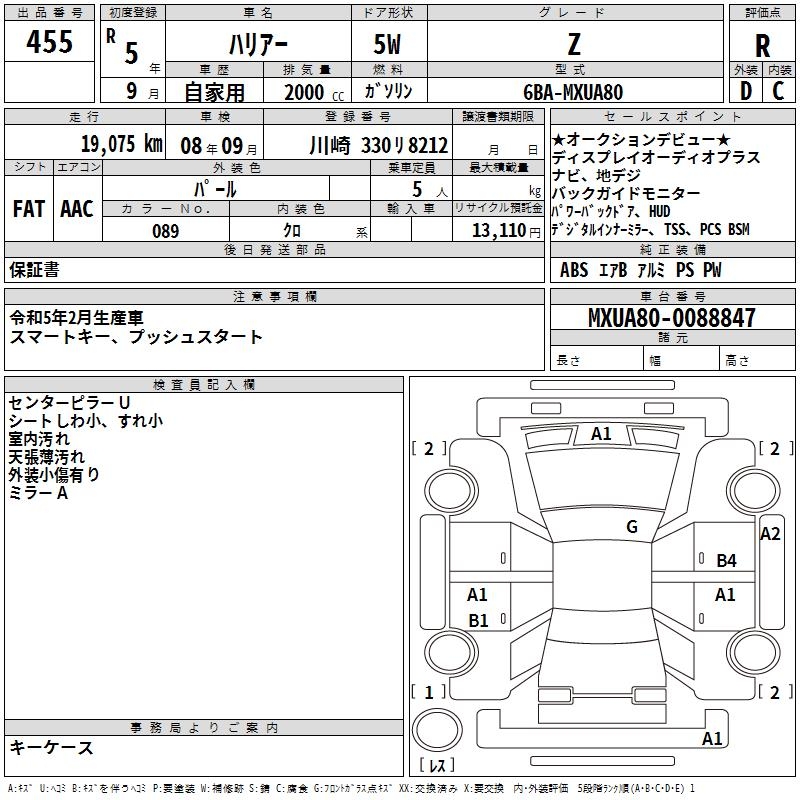Select the upper-left wheel circle in the diagram
This screenshot has width=800, height=800.
(x=448, y=487)
